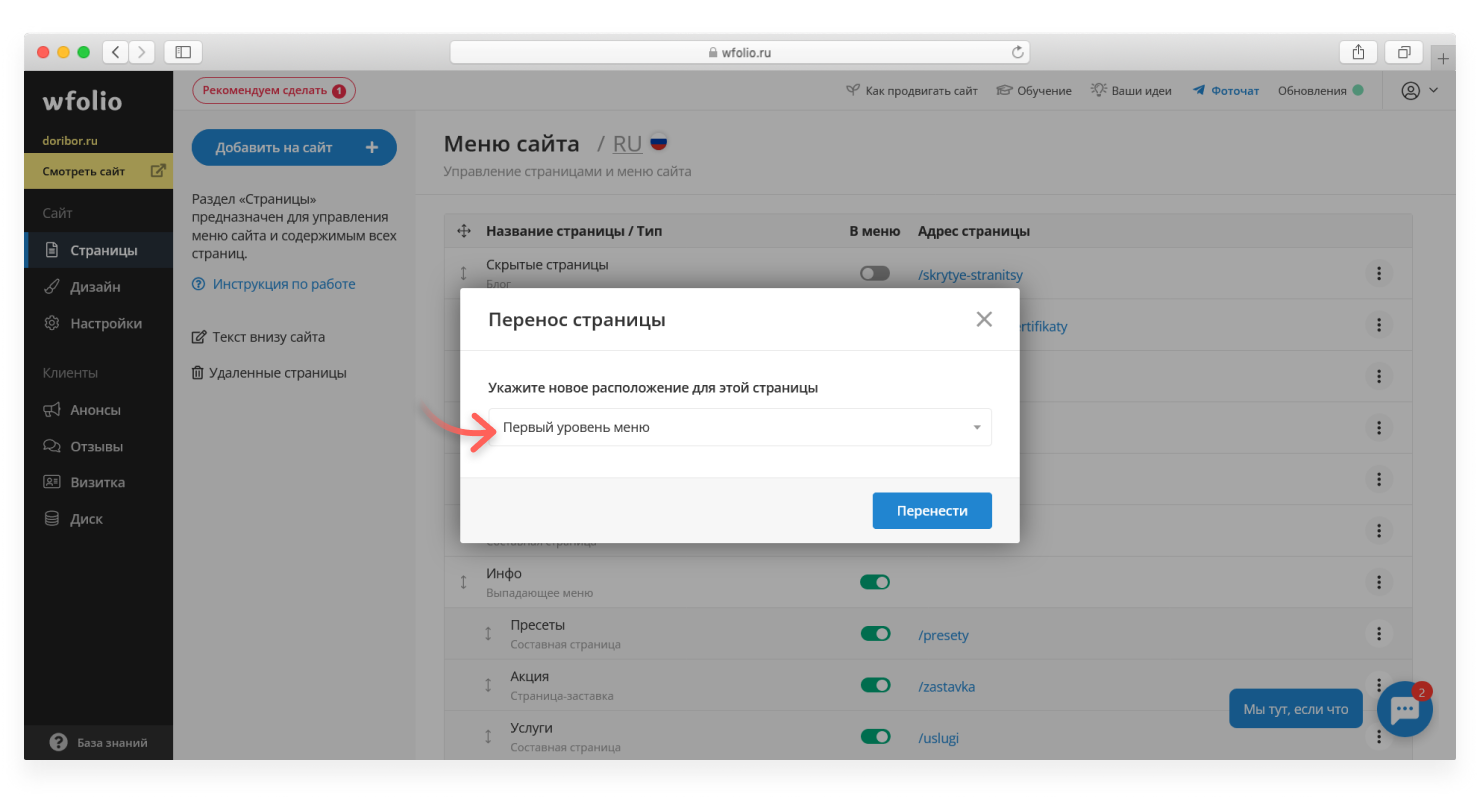This screenshot has height=799, width=1480.
Task: Open the Первый уровень меню dropdown
Action: (x=740, y=427)
